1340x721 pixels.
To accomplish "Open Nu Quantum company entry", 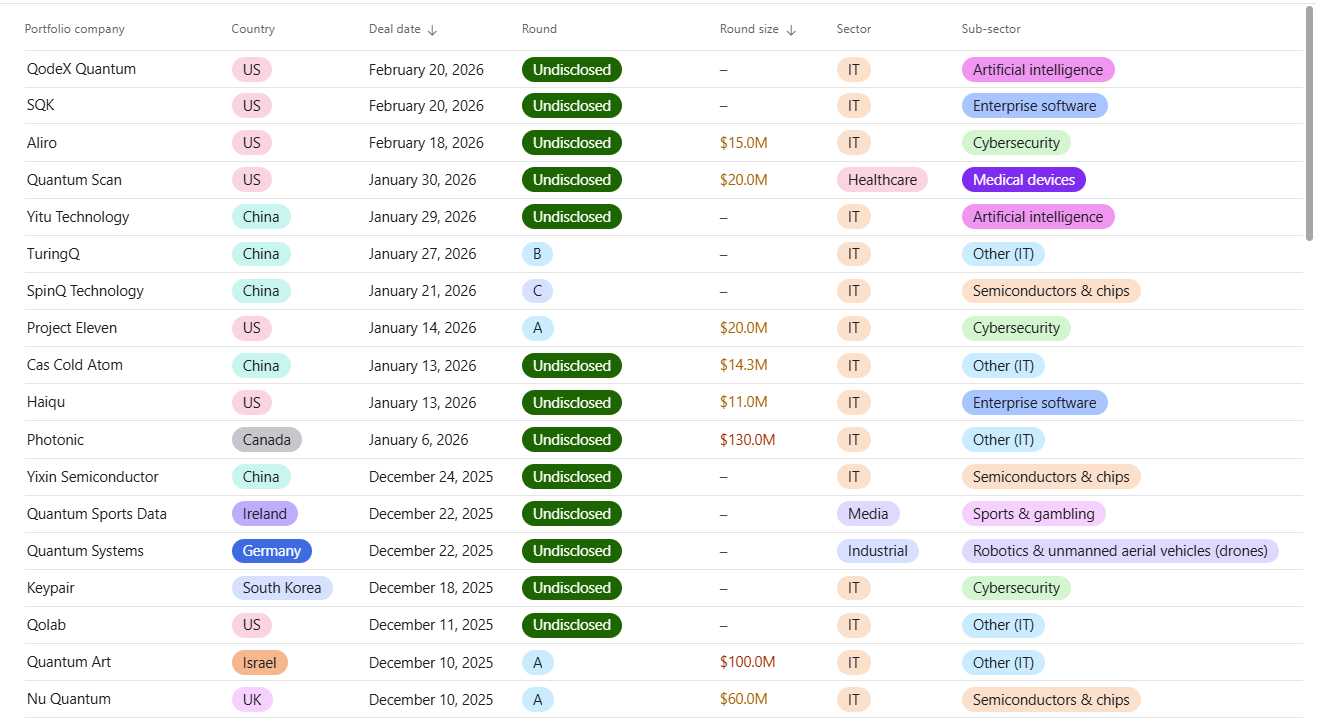I will 69,699.
